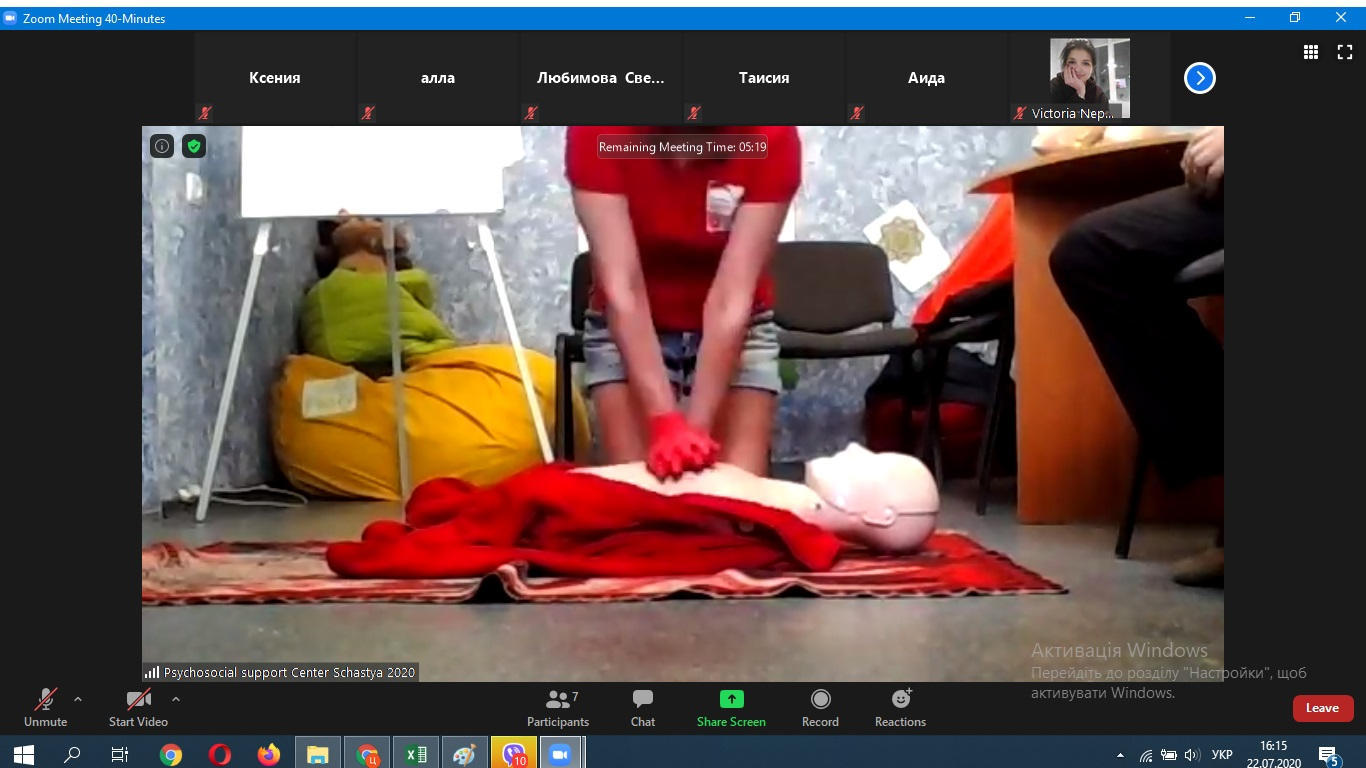Click muted mic icon on Любимова tile

point(531,113)
